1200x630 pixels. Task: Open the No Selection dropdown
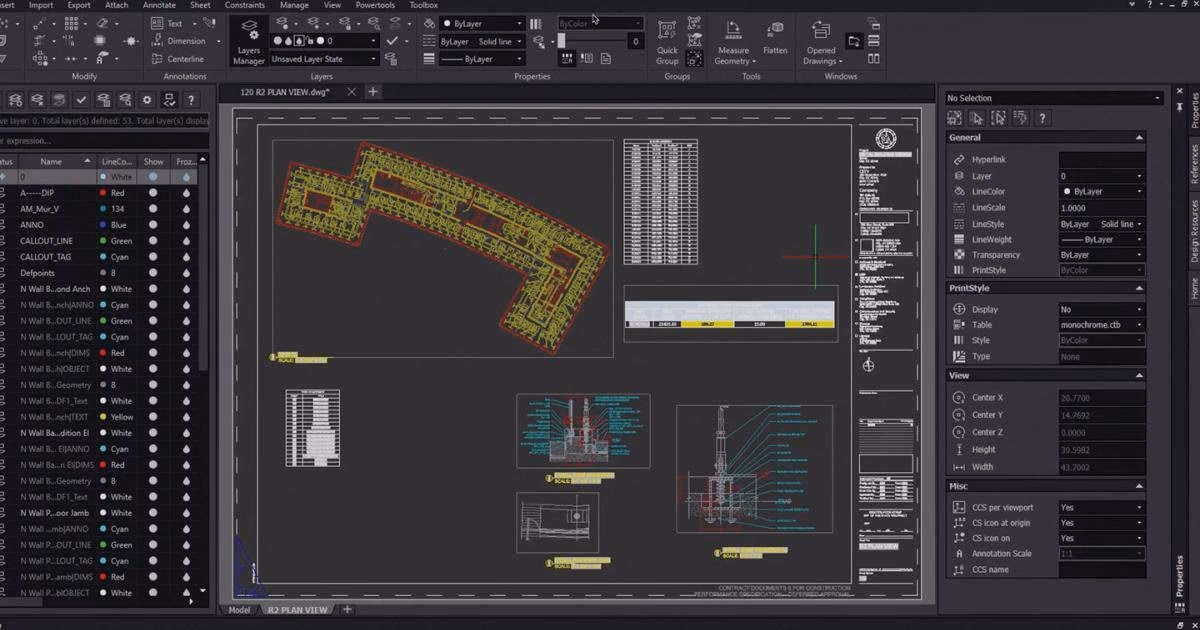(1054, 98)
